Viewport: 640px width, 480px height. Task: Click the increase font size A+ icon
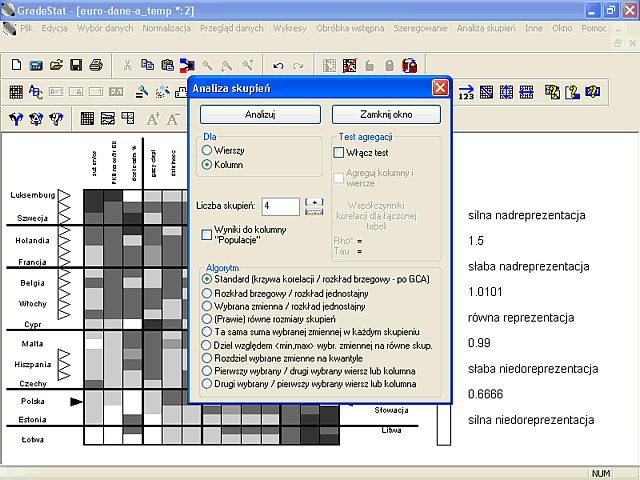pos(153,119)
